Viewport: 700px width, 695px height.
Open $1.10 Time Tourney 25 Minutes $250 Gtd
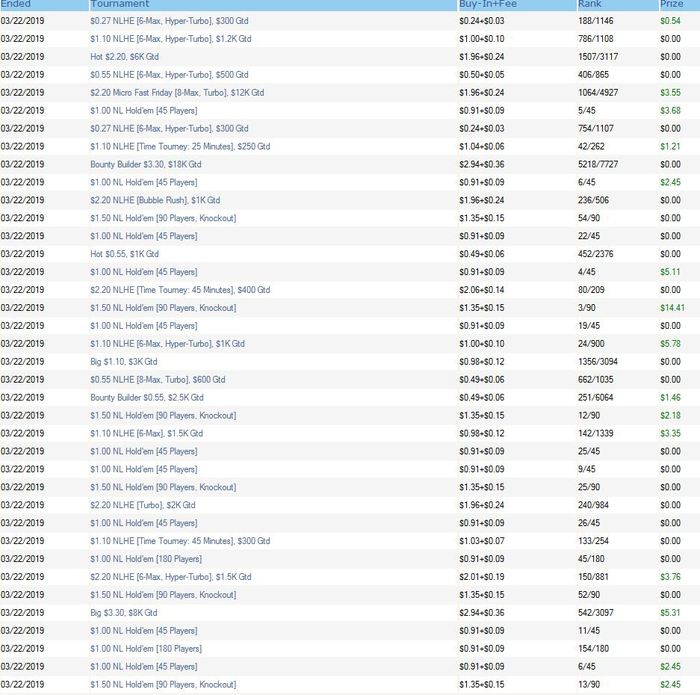click(x=180, y=146)
